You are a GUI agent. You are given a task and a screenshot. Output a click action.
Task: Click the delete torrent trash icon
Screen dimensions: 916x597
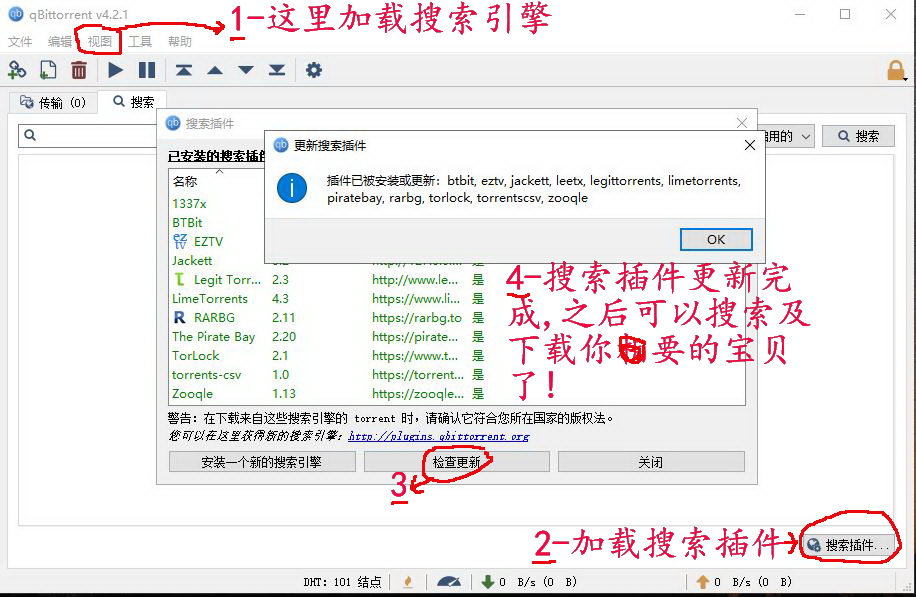tap(79, 70)
